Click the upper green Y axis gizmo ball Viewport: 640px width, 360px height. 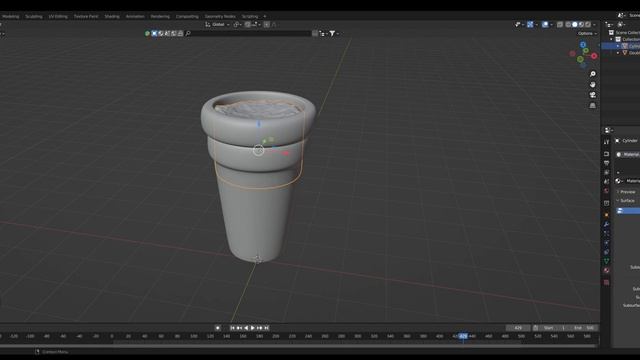tap(586, 51)
